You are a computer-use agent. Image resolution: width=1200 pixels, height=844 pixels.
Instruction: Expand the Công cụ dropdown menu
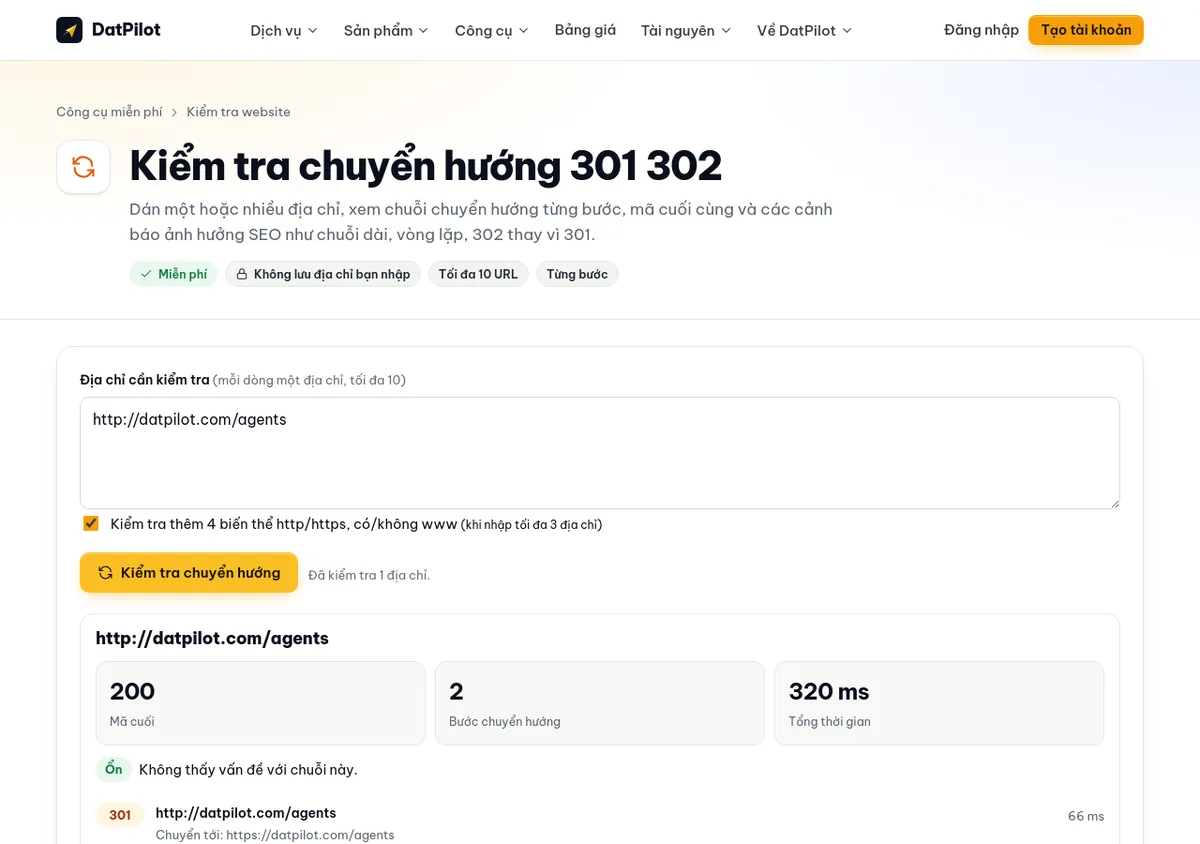pyautogui.click(x=492, y=30)
